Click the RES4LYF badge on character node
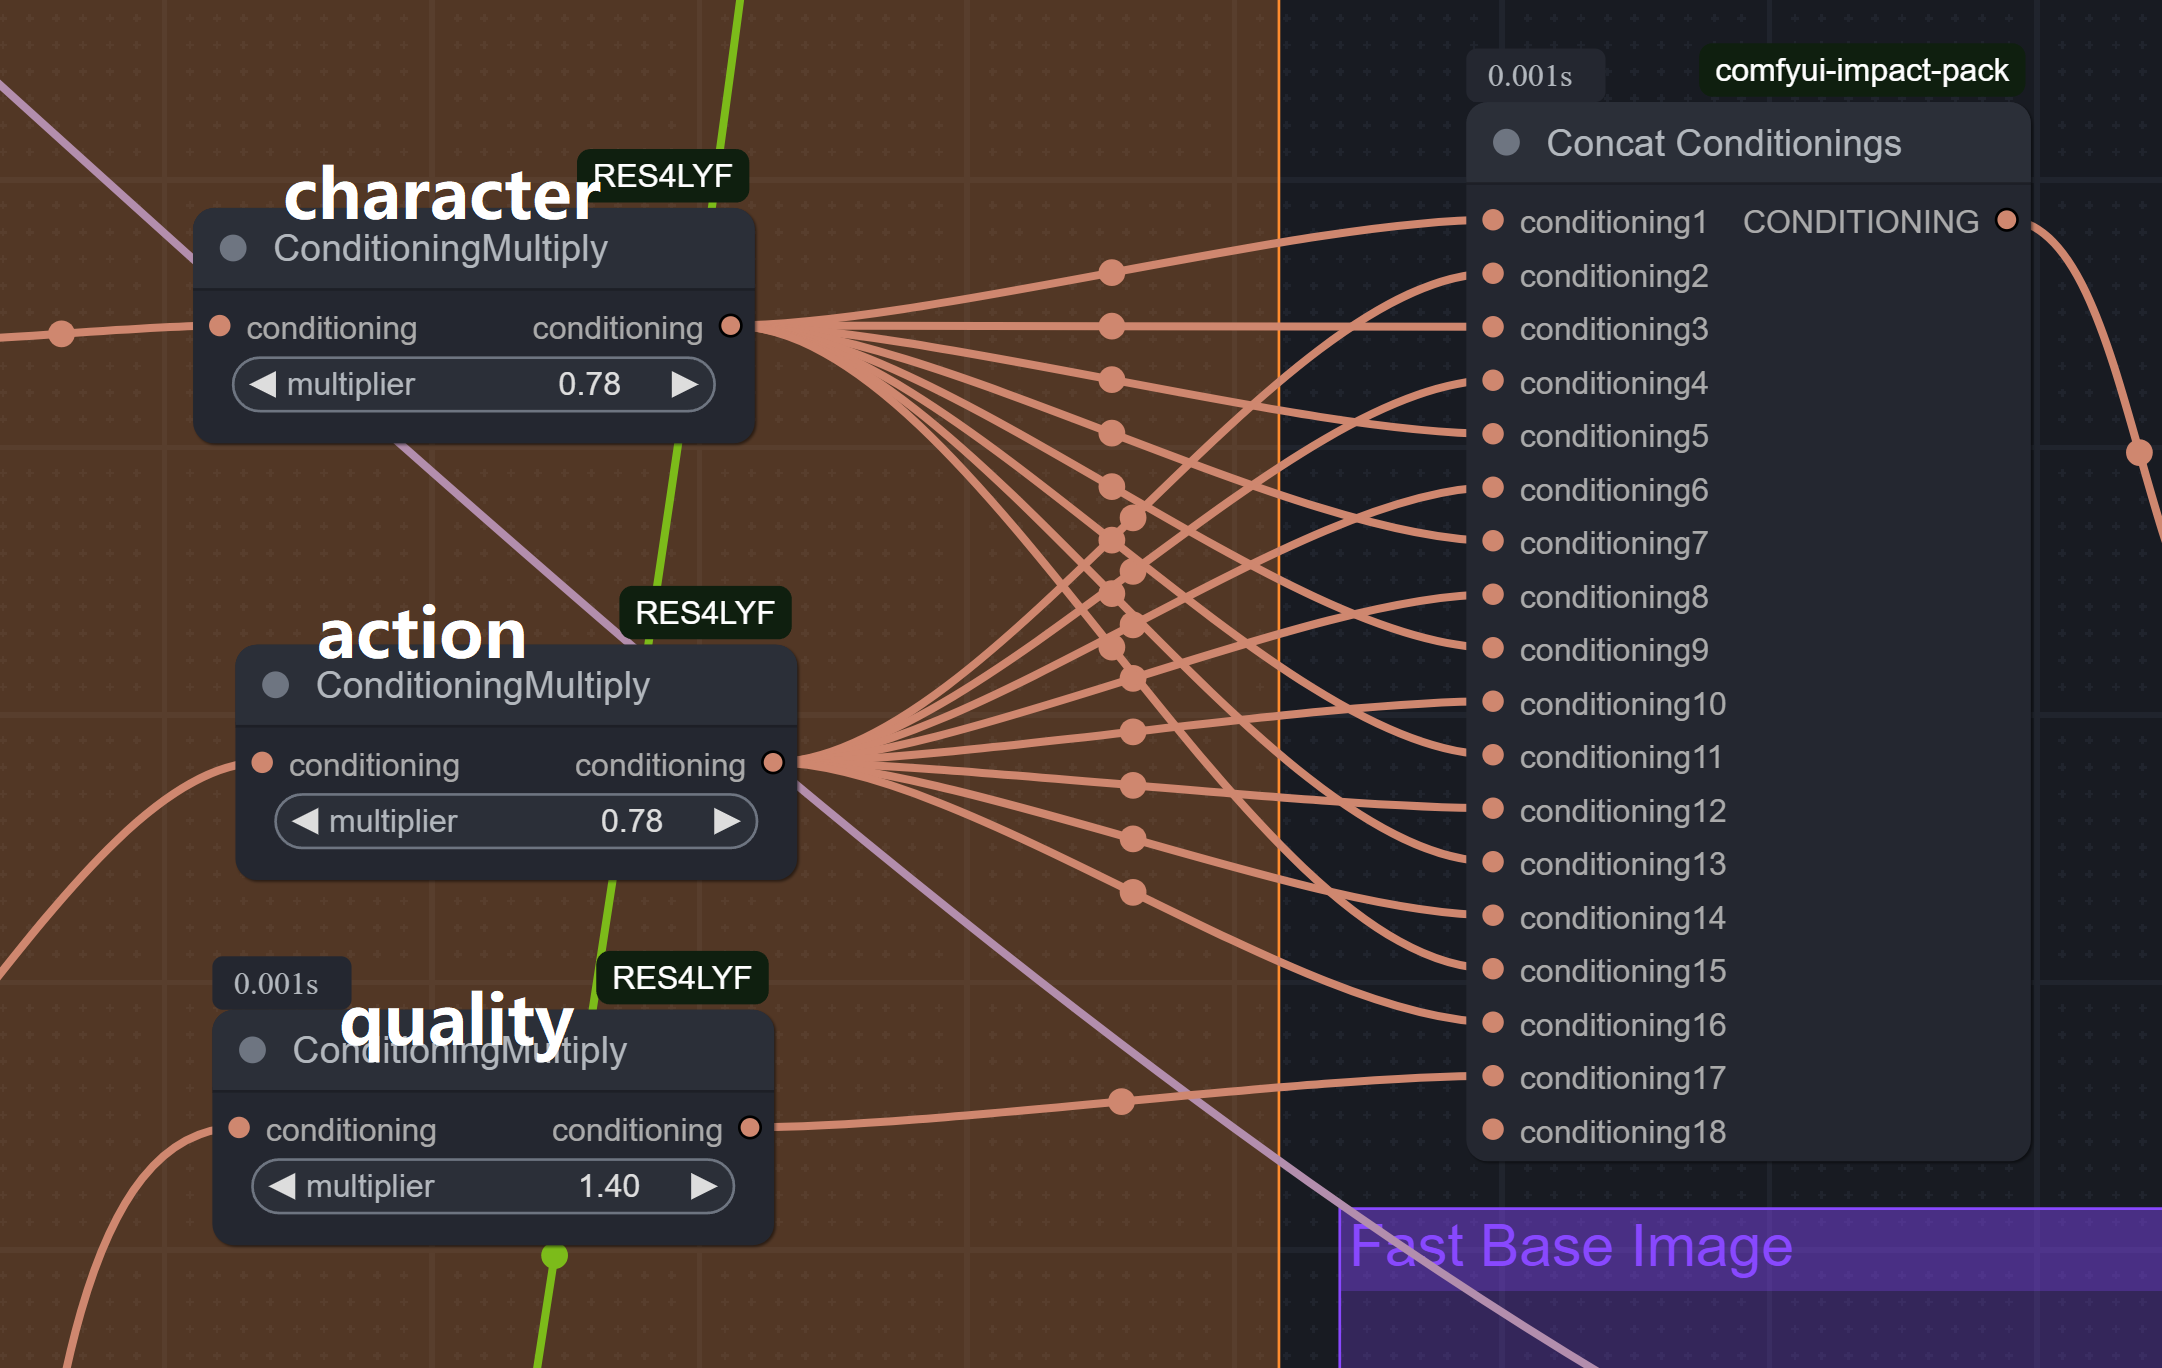 click(662, 176)
